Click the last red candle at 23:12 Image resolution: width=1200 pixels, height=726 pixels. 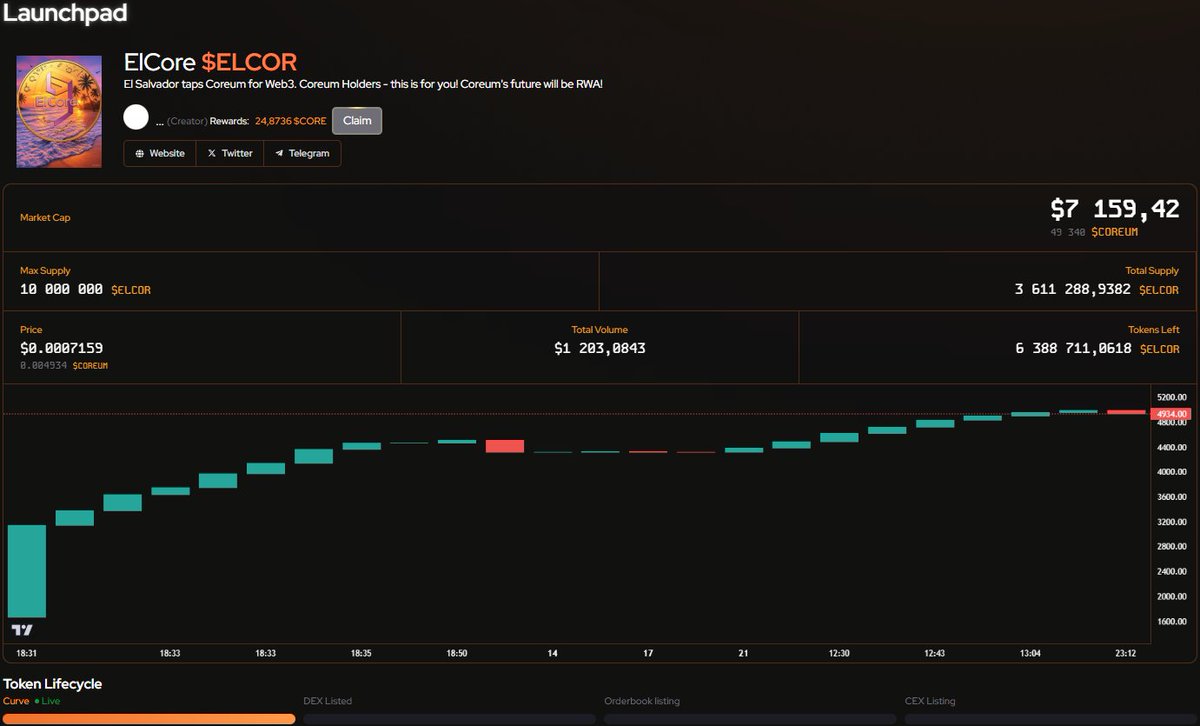click(x=1127, y=411)
